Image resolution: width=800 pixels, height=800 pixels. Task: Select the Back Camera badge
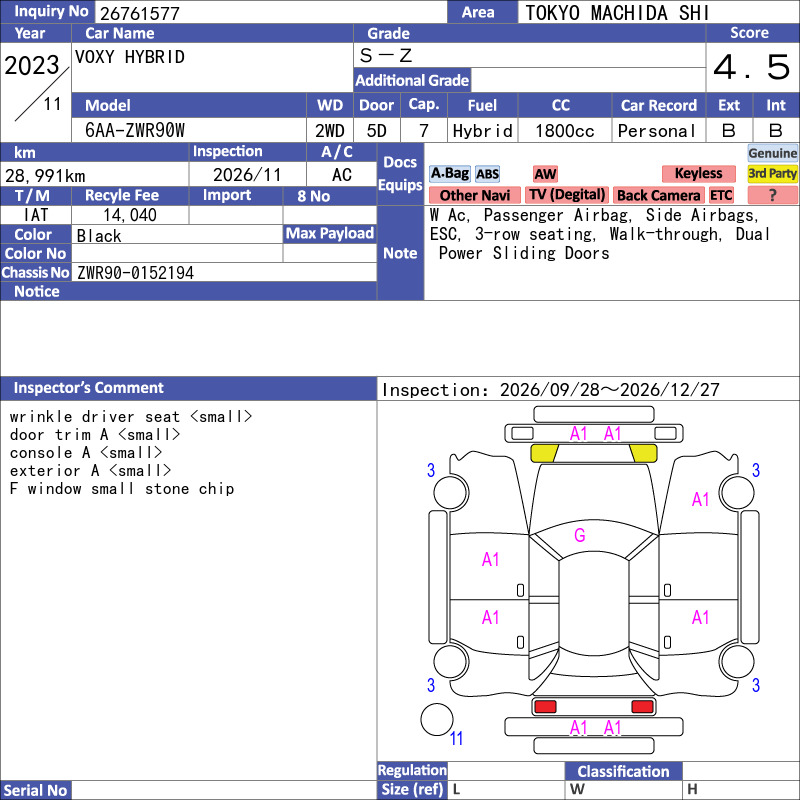[658, 195]
